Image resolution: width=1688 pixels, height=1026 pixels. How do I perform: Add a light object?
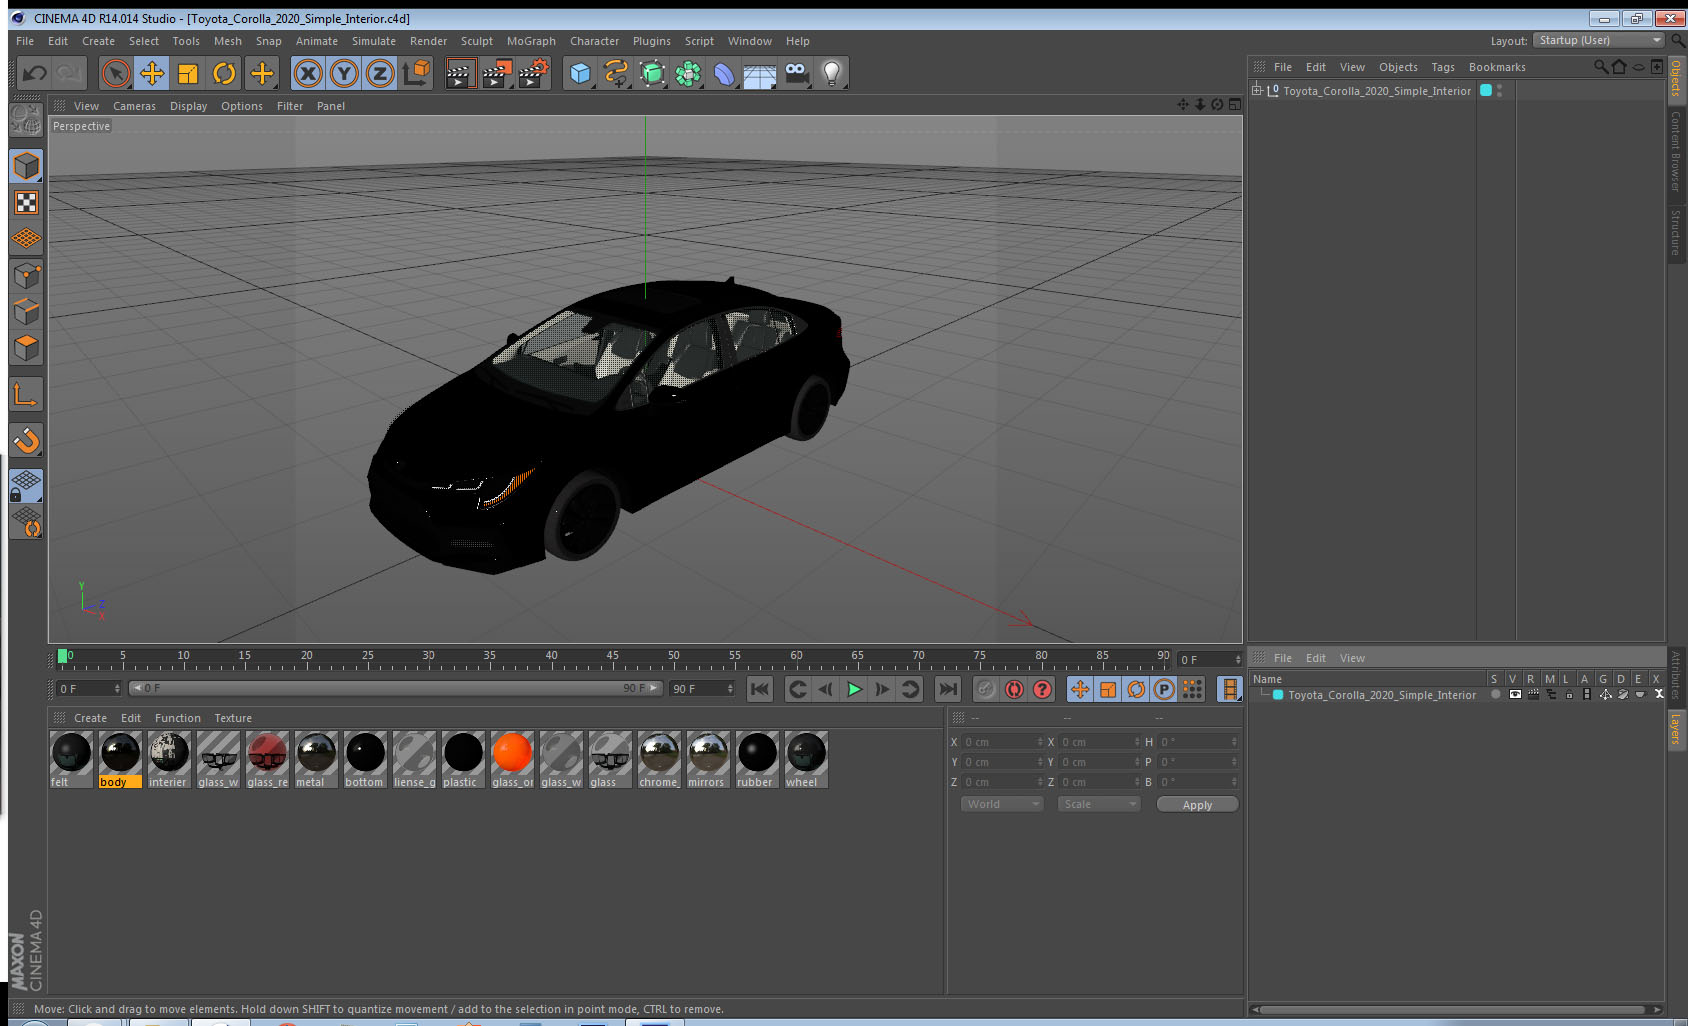point(832,73)
